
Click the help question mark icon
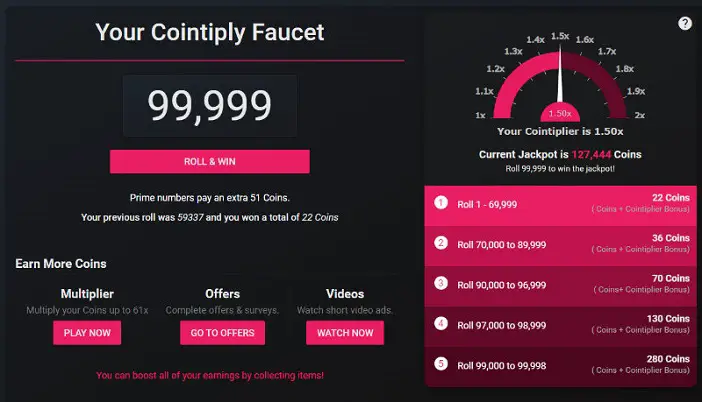point(685,23)
